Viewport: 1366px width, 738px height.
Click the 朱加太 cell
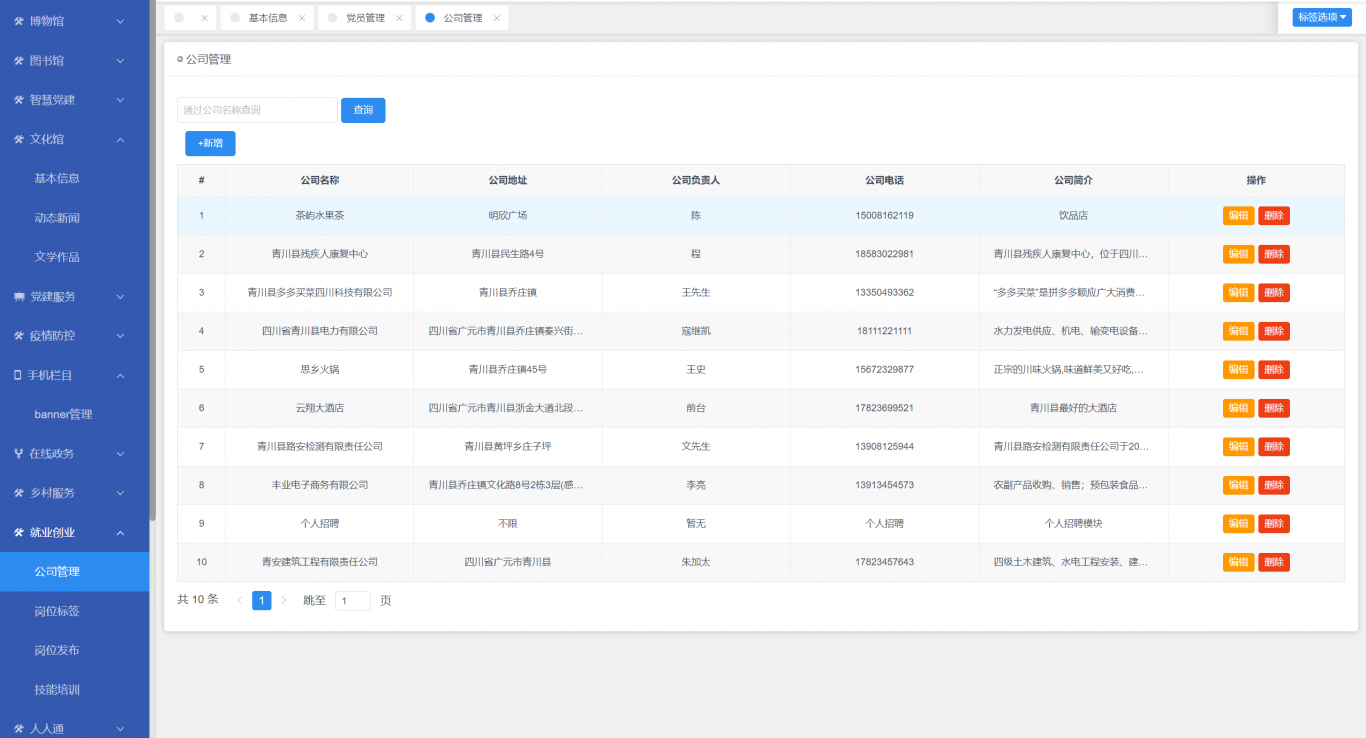[x=696, y=562]
